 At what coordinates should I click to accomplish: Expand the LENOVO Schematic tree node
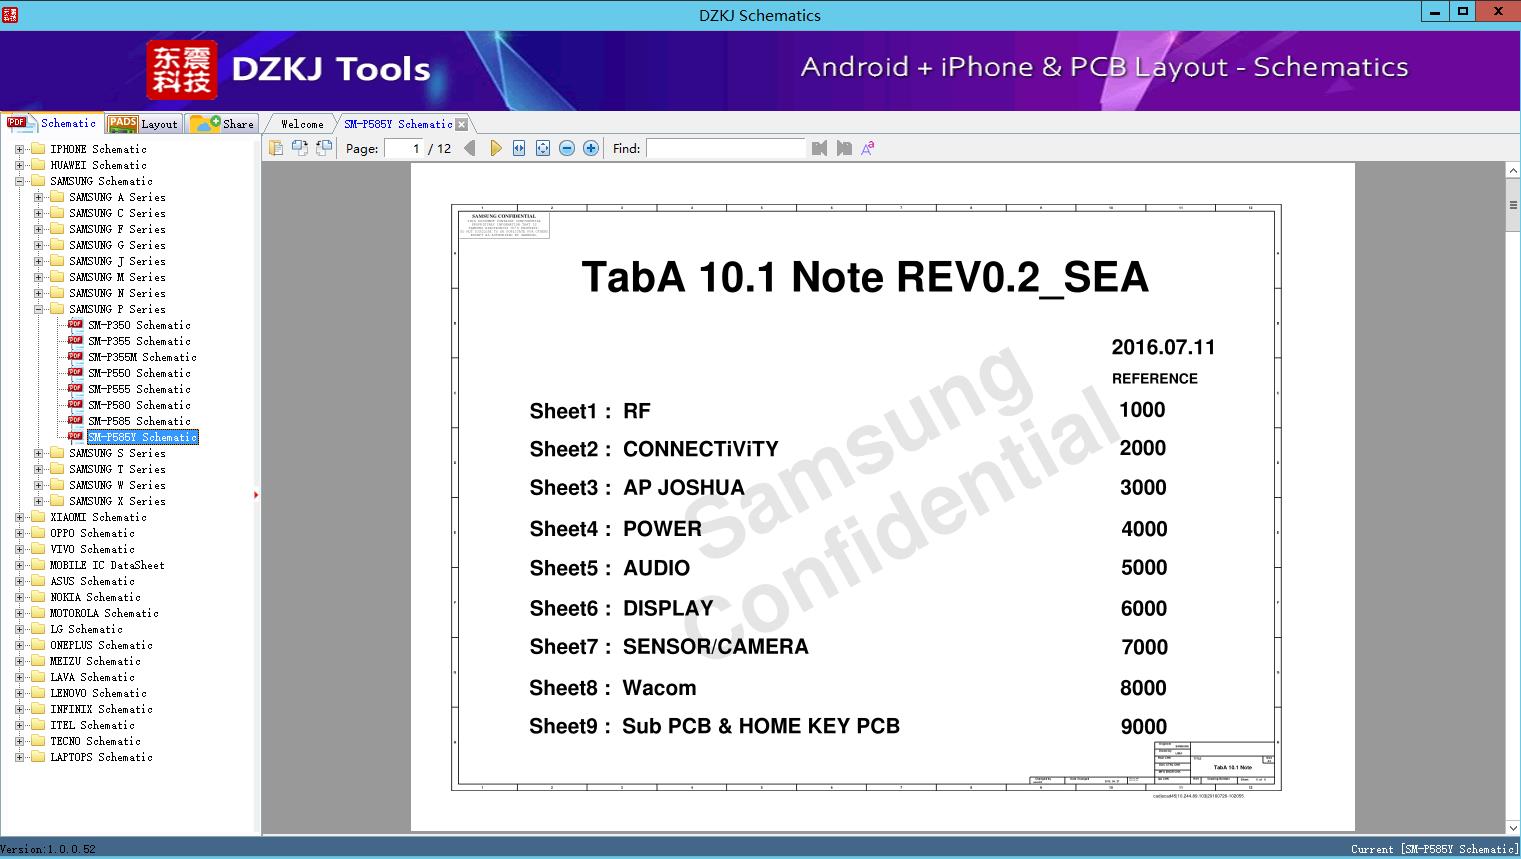(19, 693)
